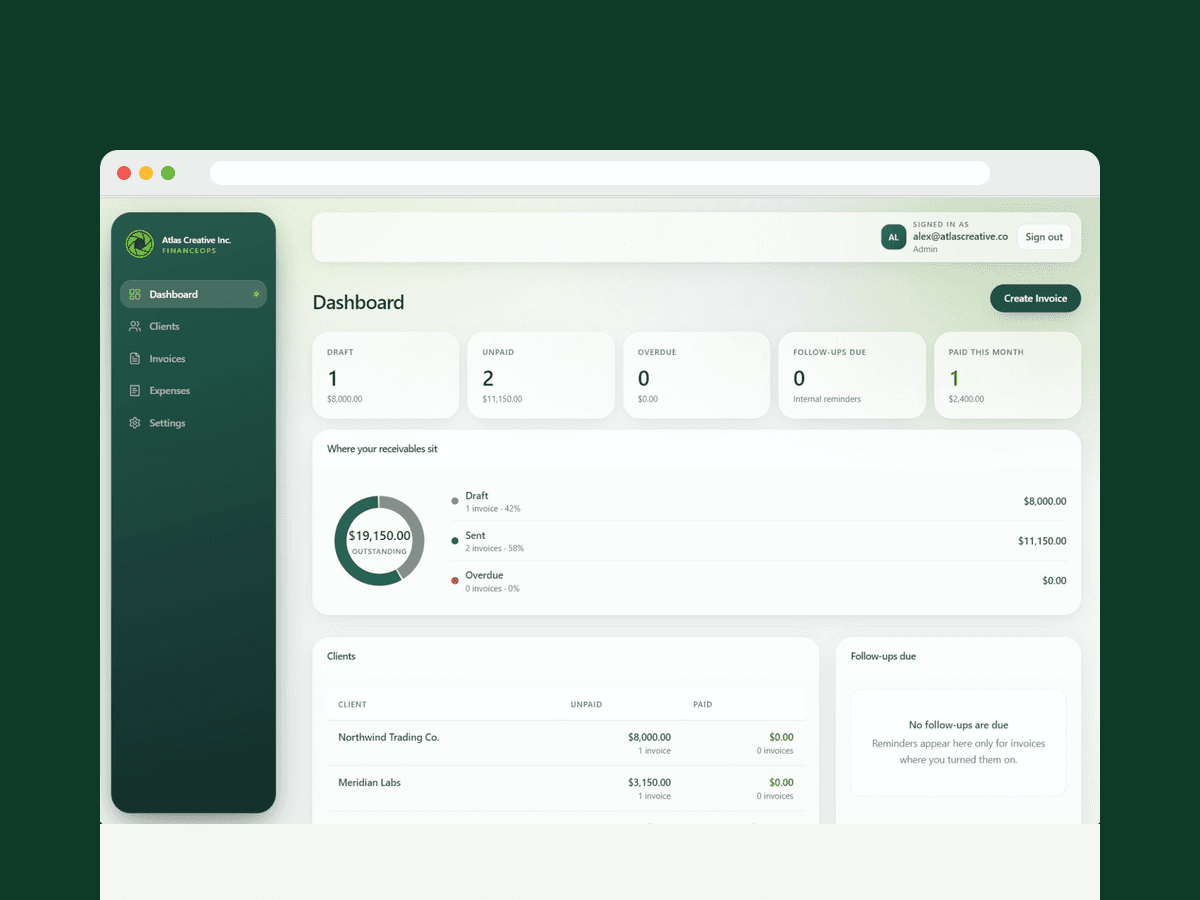
Task: Click the 'No follow-ups are due' message
Action: click(958, 725)
